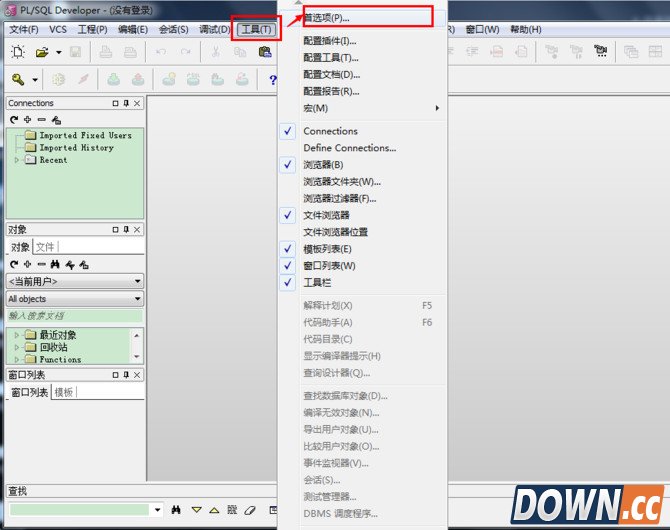The image size is (670, 530).
Task: Expand the 最近对象 folder
Action: 17,335
